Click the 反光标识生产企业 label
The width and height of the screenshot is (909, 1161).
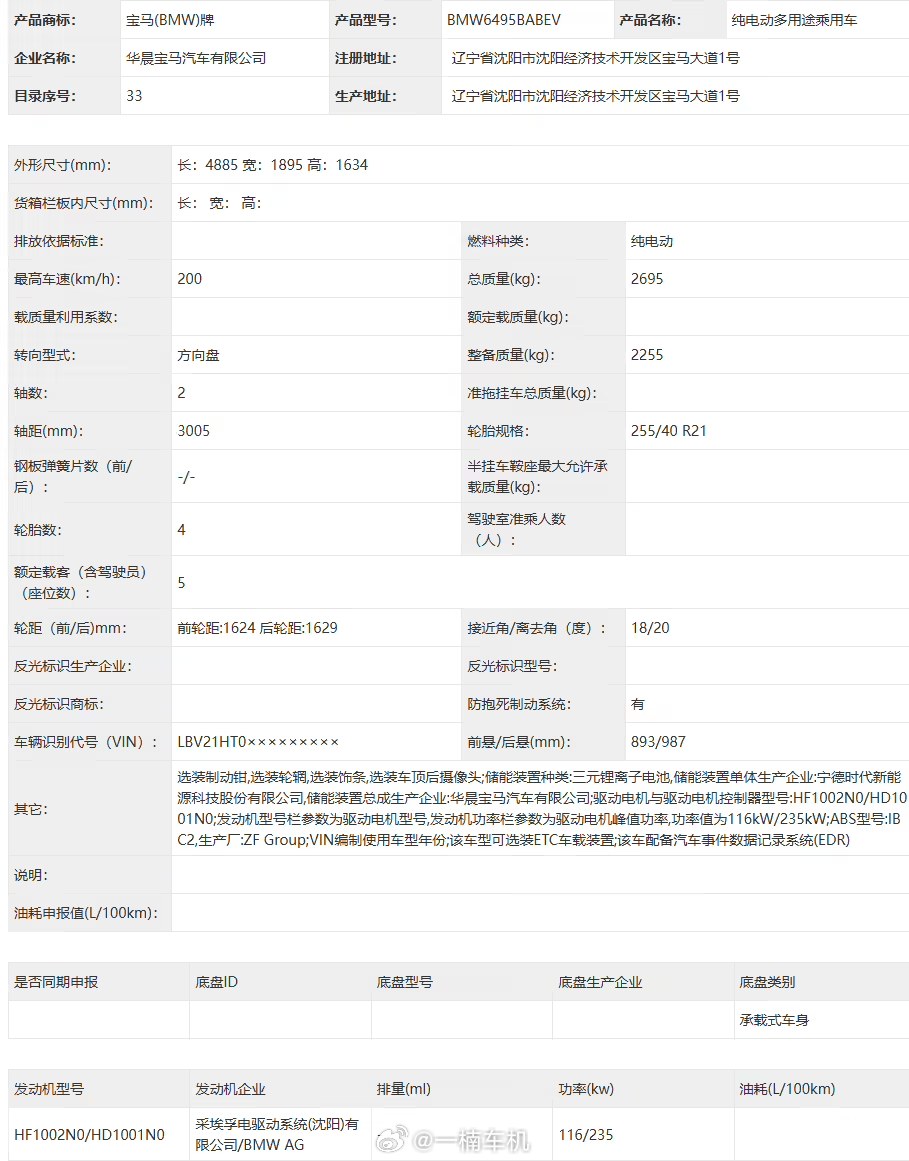pyautogui.click(x=73, y=666)
